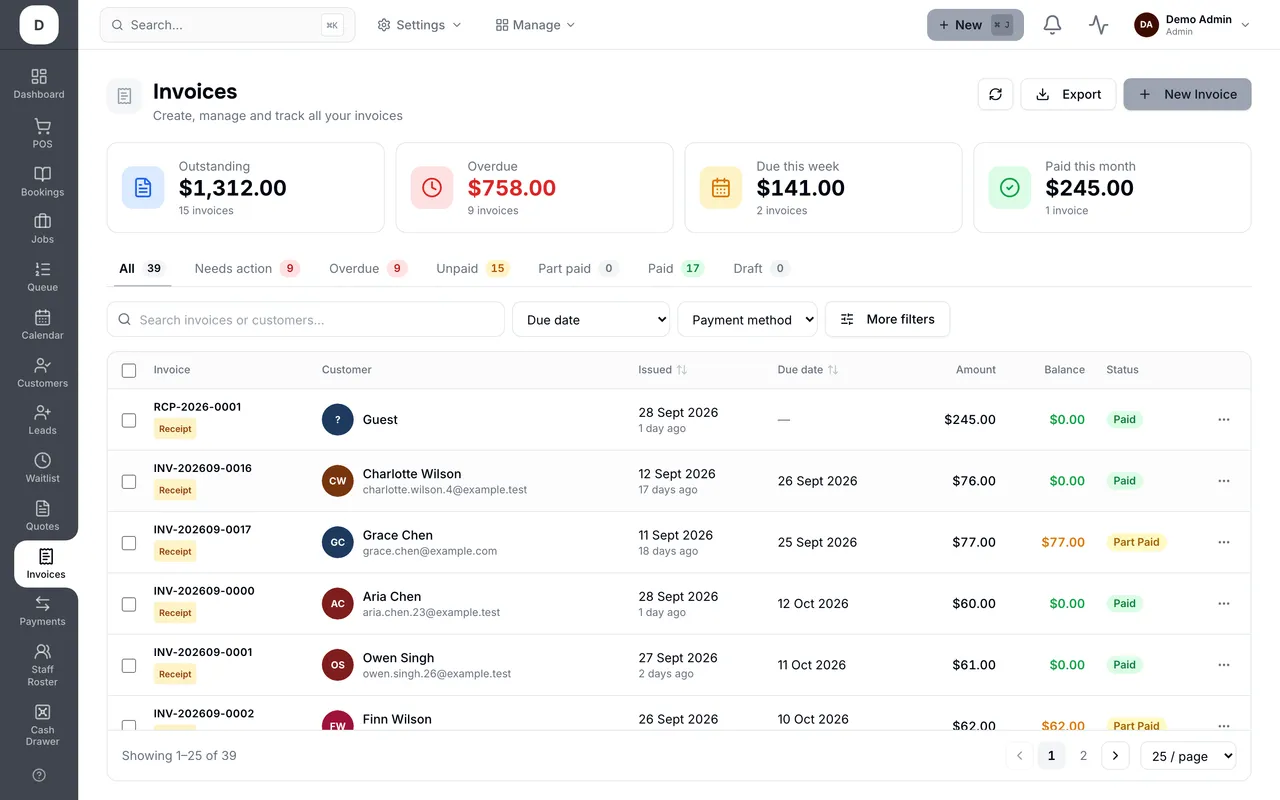Open the Jobs sidebar item
The width and height of the screenshot is (1280, 800).
42,229
